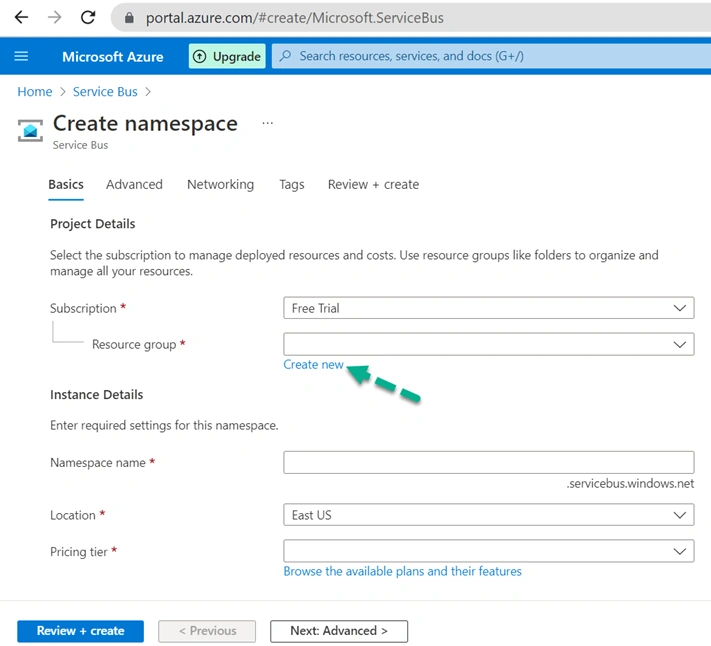Open the Home breadcrumb link
The image size is (711, 646).
(34, 92)
